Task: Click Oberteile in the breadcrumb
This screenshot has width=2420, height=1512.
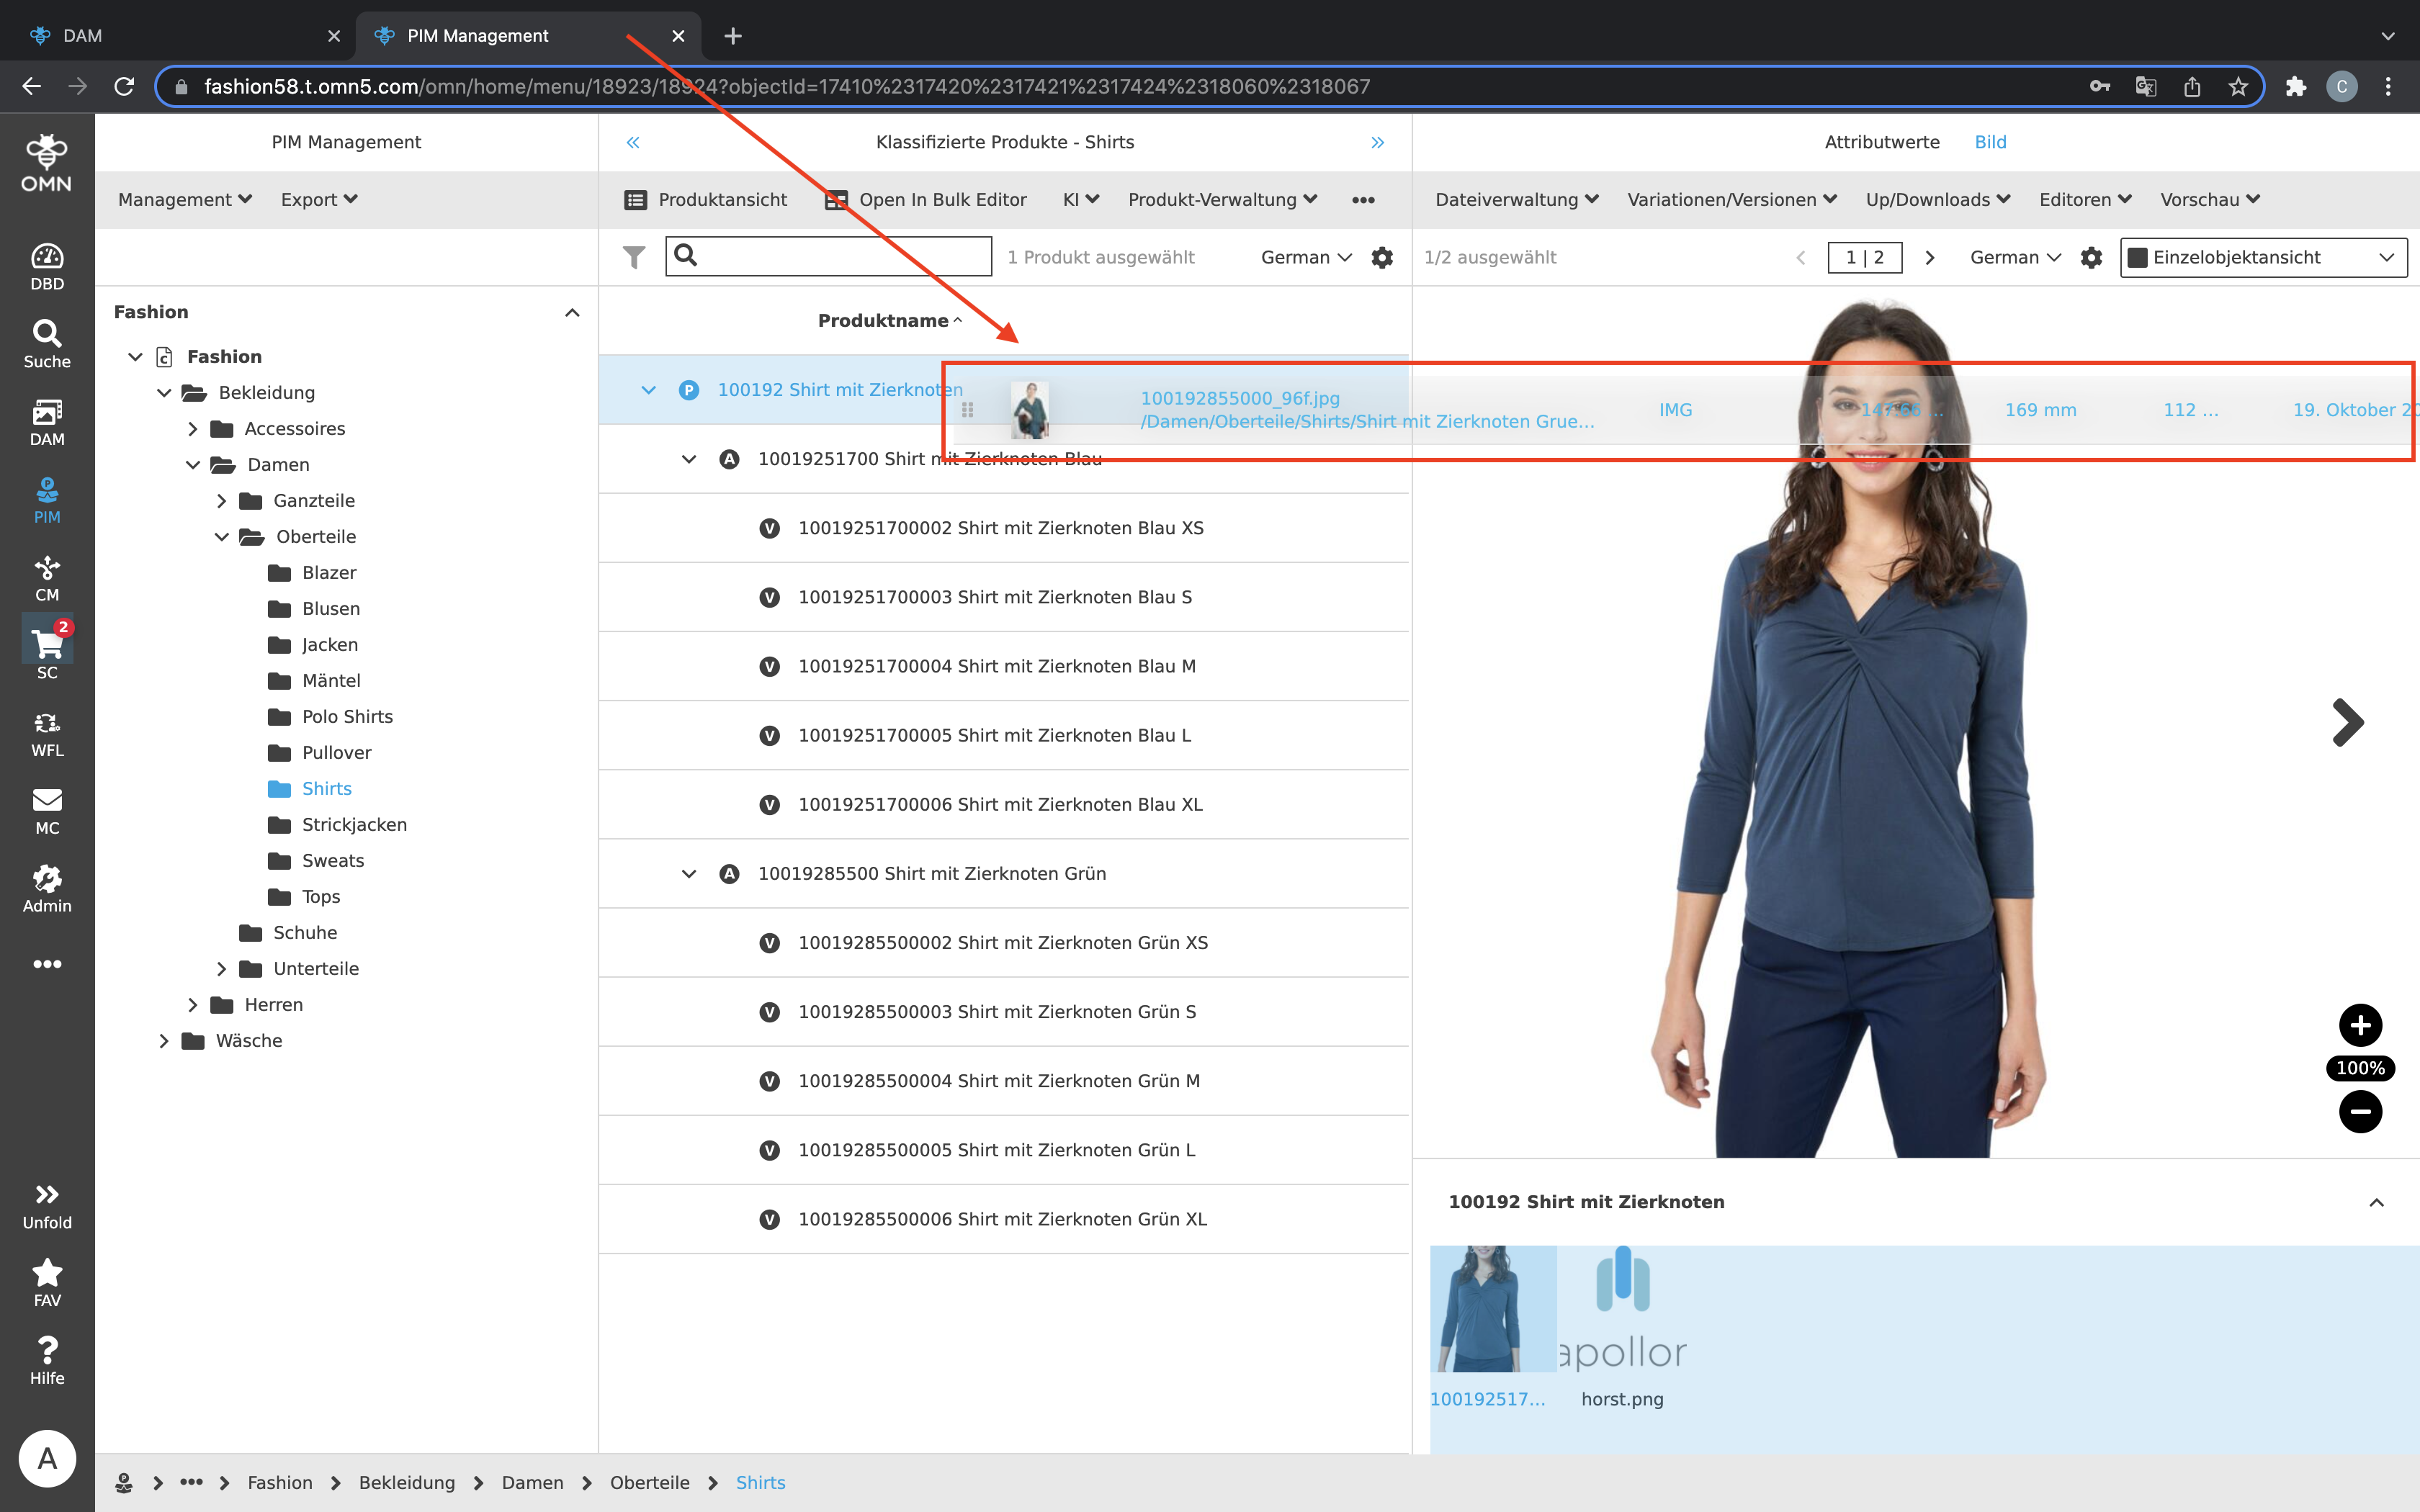Action: 649,1482
